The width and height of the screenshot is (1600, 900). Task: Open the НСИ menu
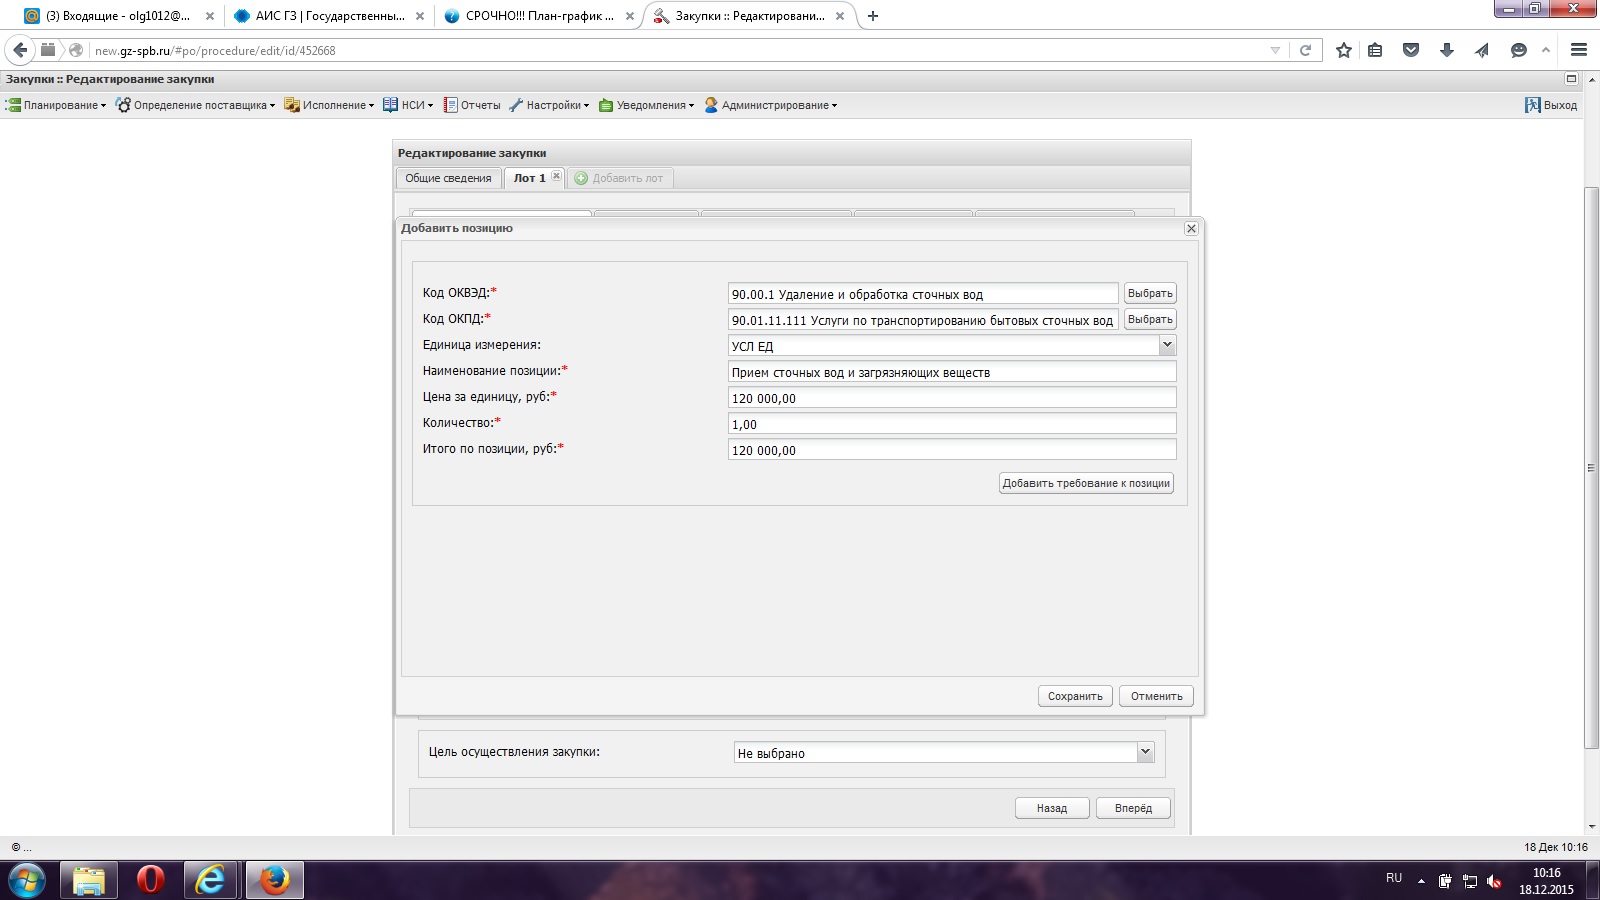pos(408,105)
